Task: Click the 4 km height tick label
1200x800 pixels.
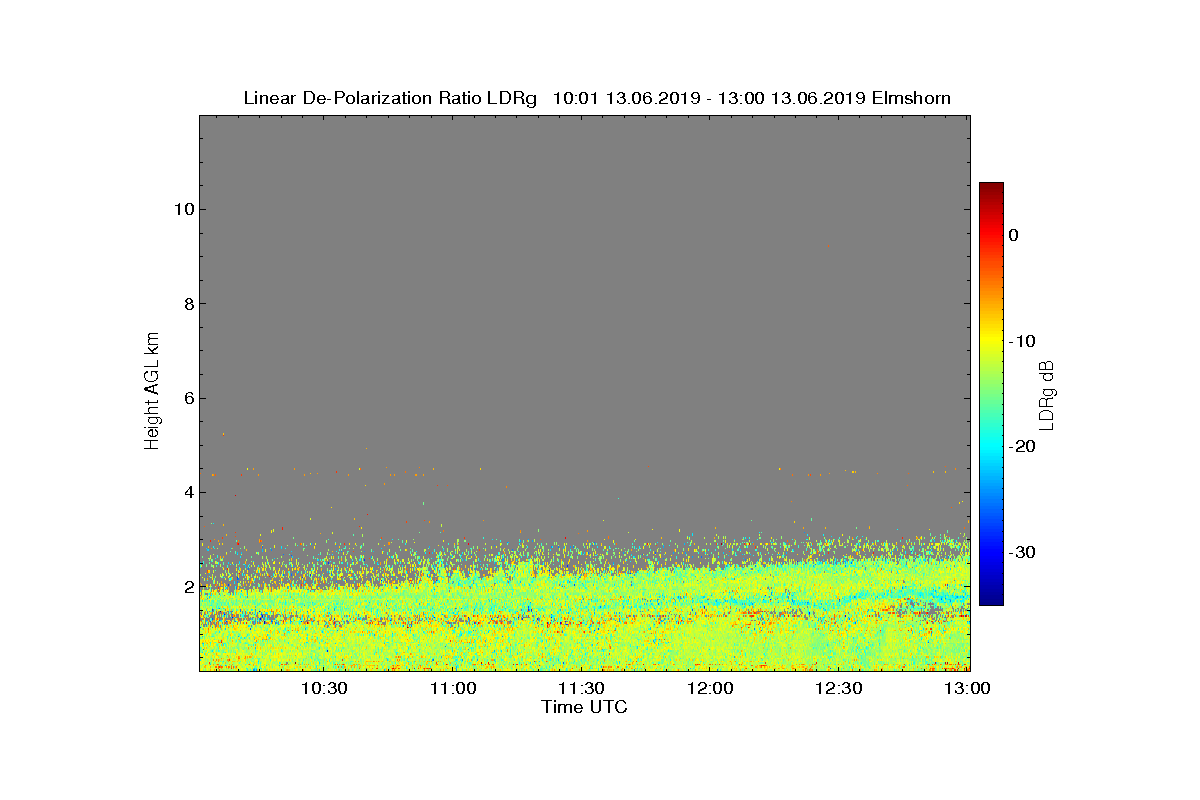Action: coord(188,492)
